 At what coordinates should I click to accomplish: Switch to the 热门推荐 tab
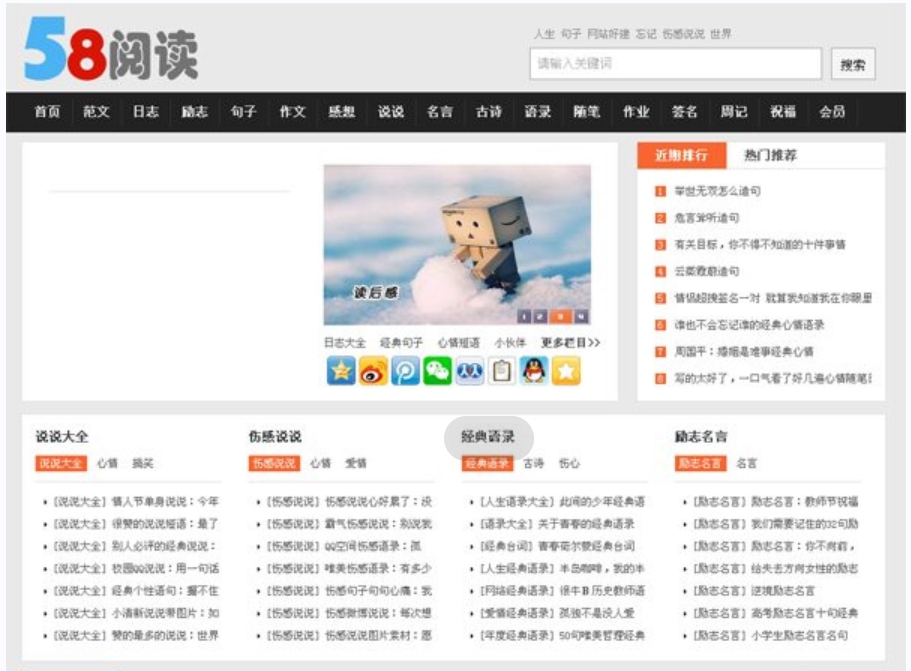pyautogui.click(x=770, y=156)
